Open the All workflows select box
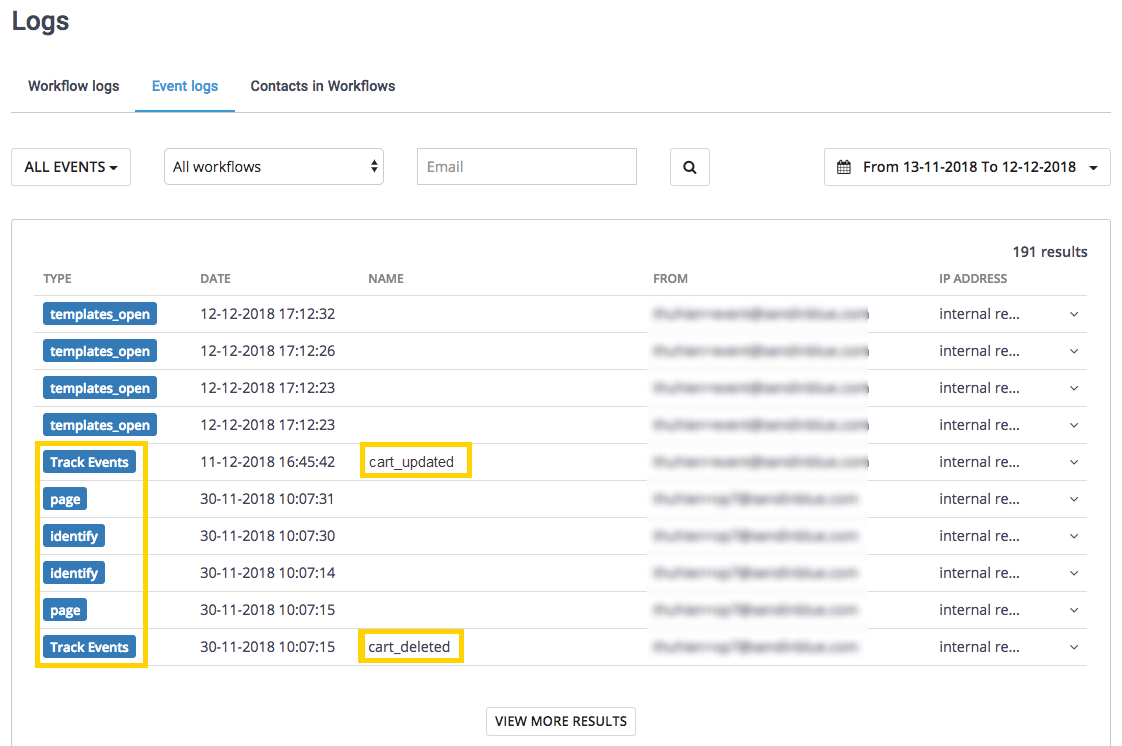1122x746 pixels. pyautogui.click(x=274, y=167)
